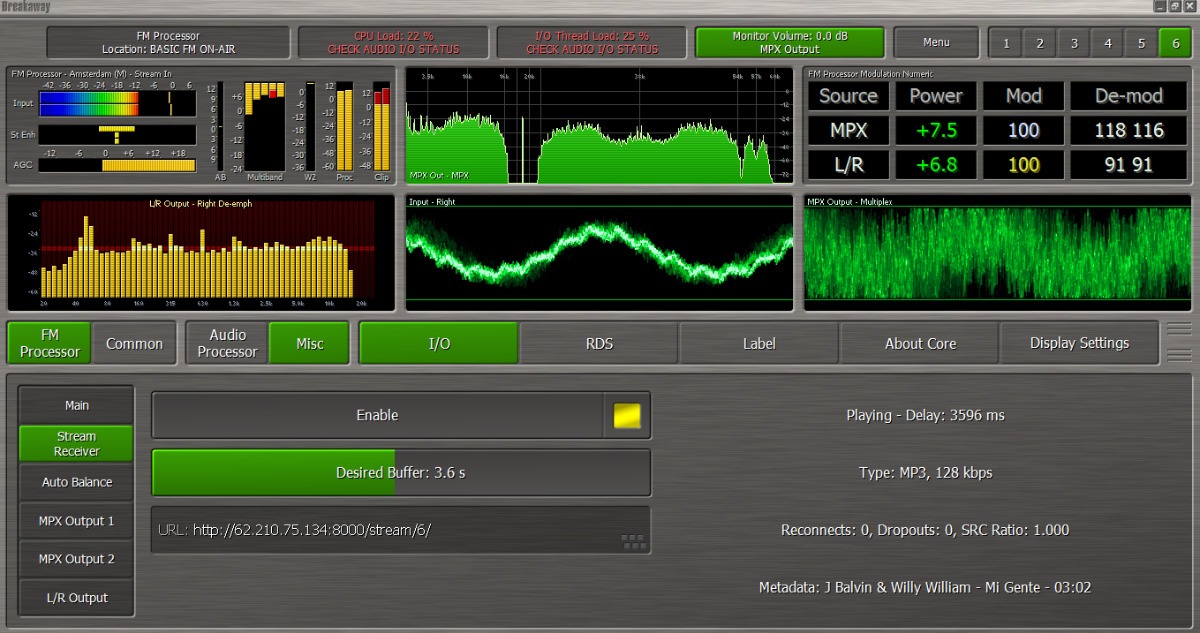
Task: Show the Auto Balance settings
Action: (x=76, y=482)
